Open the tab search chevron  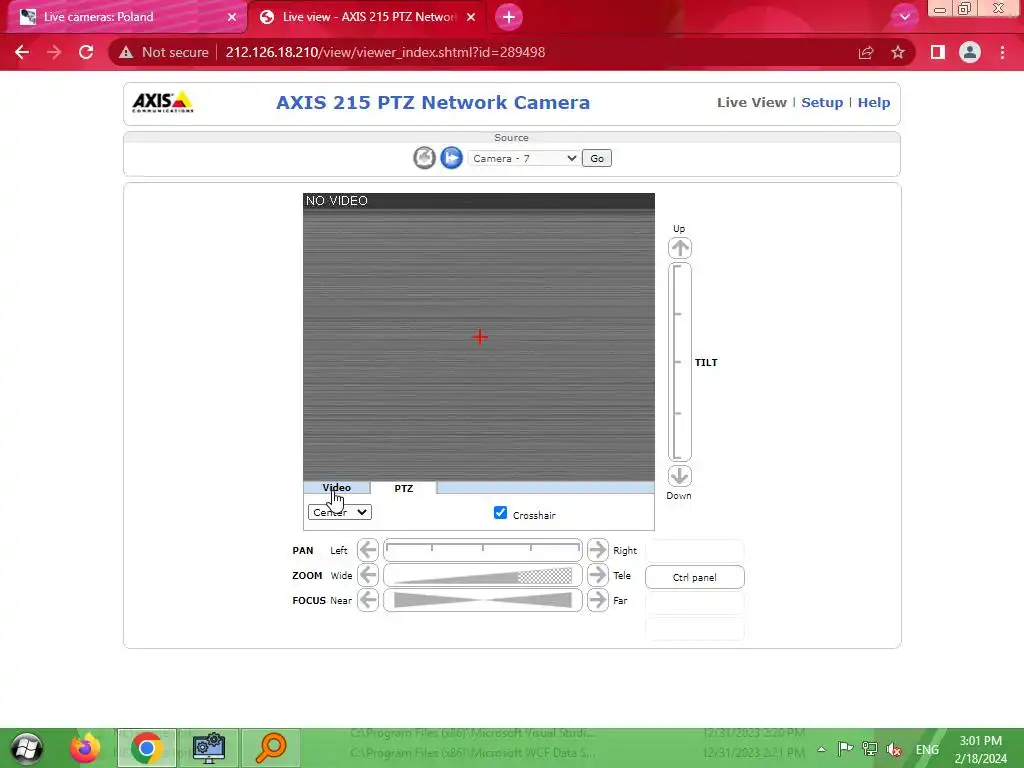point(904,17)
